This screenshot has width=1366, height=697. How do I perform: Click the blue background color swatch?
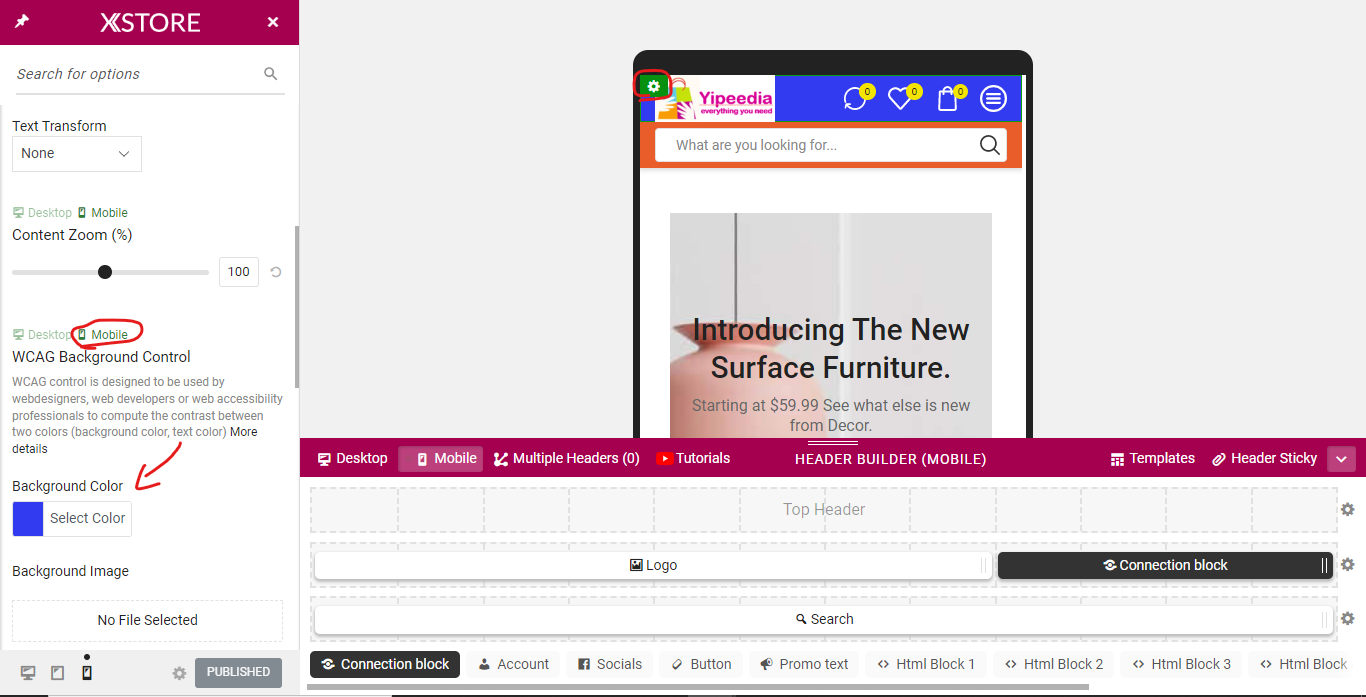(x=28, y=519)
